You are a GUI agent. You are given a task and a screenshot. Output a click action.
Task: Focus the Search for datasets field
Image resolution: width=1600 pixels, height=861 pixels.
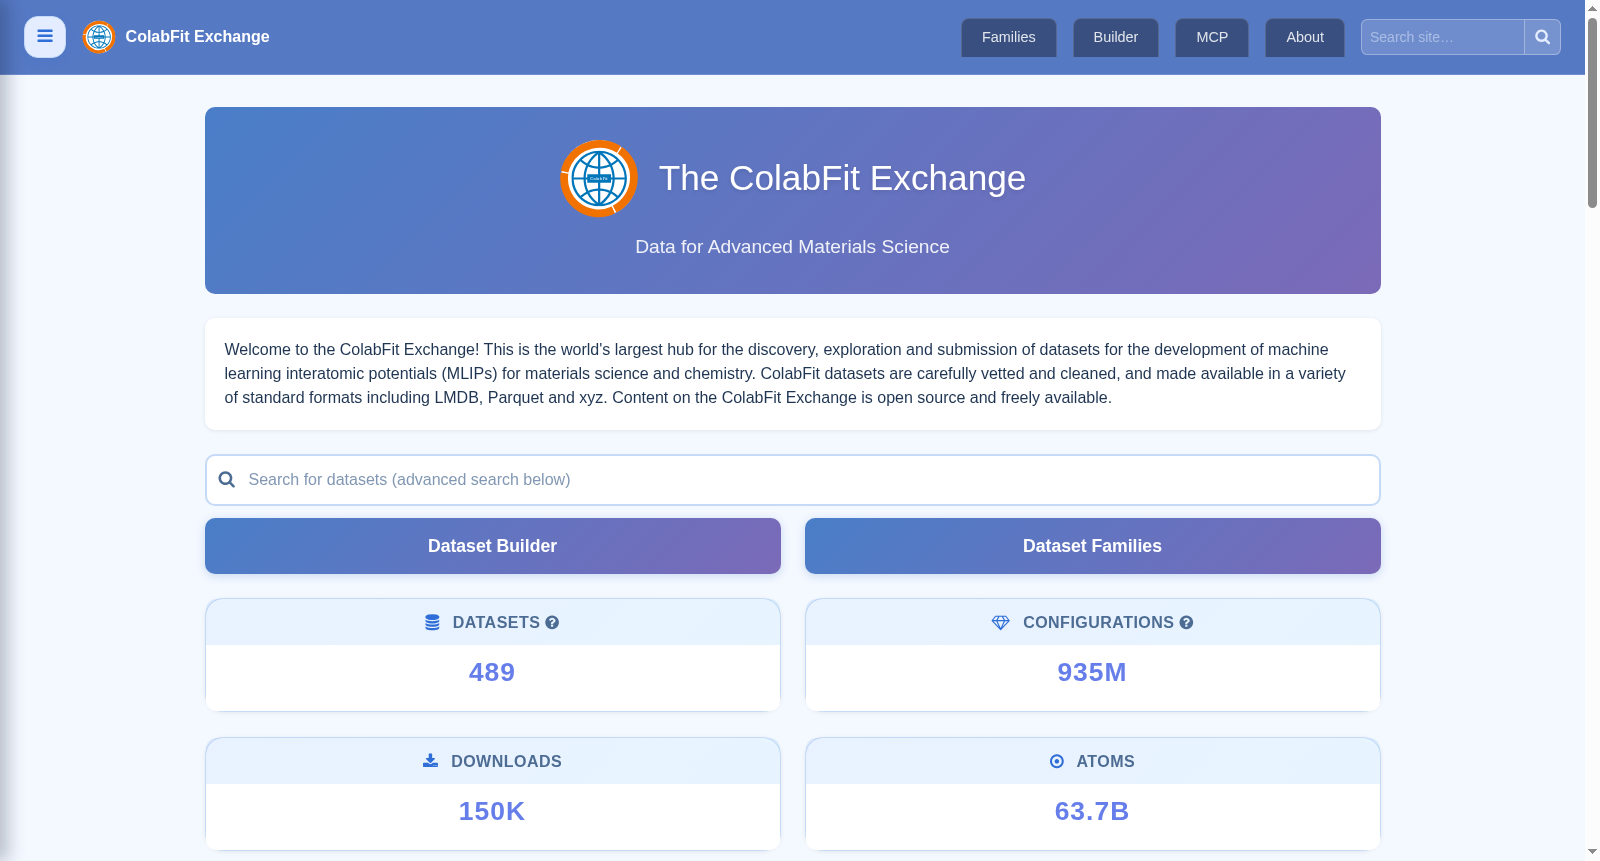[792, 480]
